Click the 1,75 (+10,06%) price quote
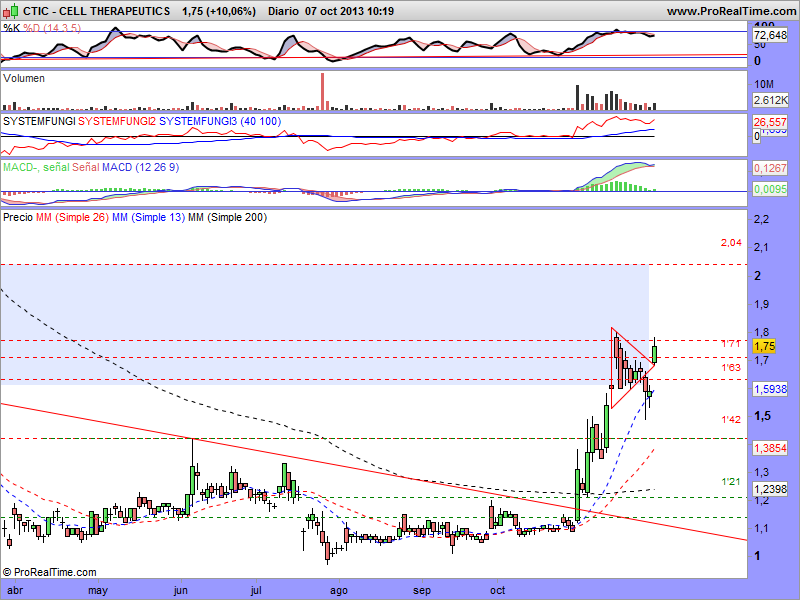This screenshot has width=800, height=600. pos(219,11)
